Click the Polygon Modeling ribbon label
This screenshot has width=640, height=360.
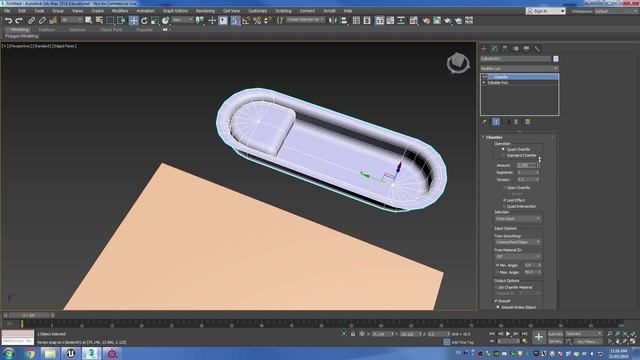click(x=22, y=36)
